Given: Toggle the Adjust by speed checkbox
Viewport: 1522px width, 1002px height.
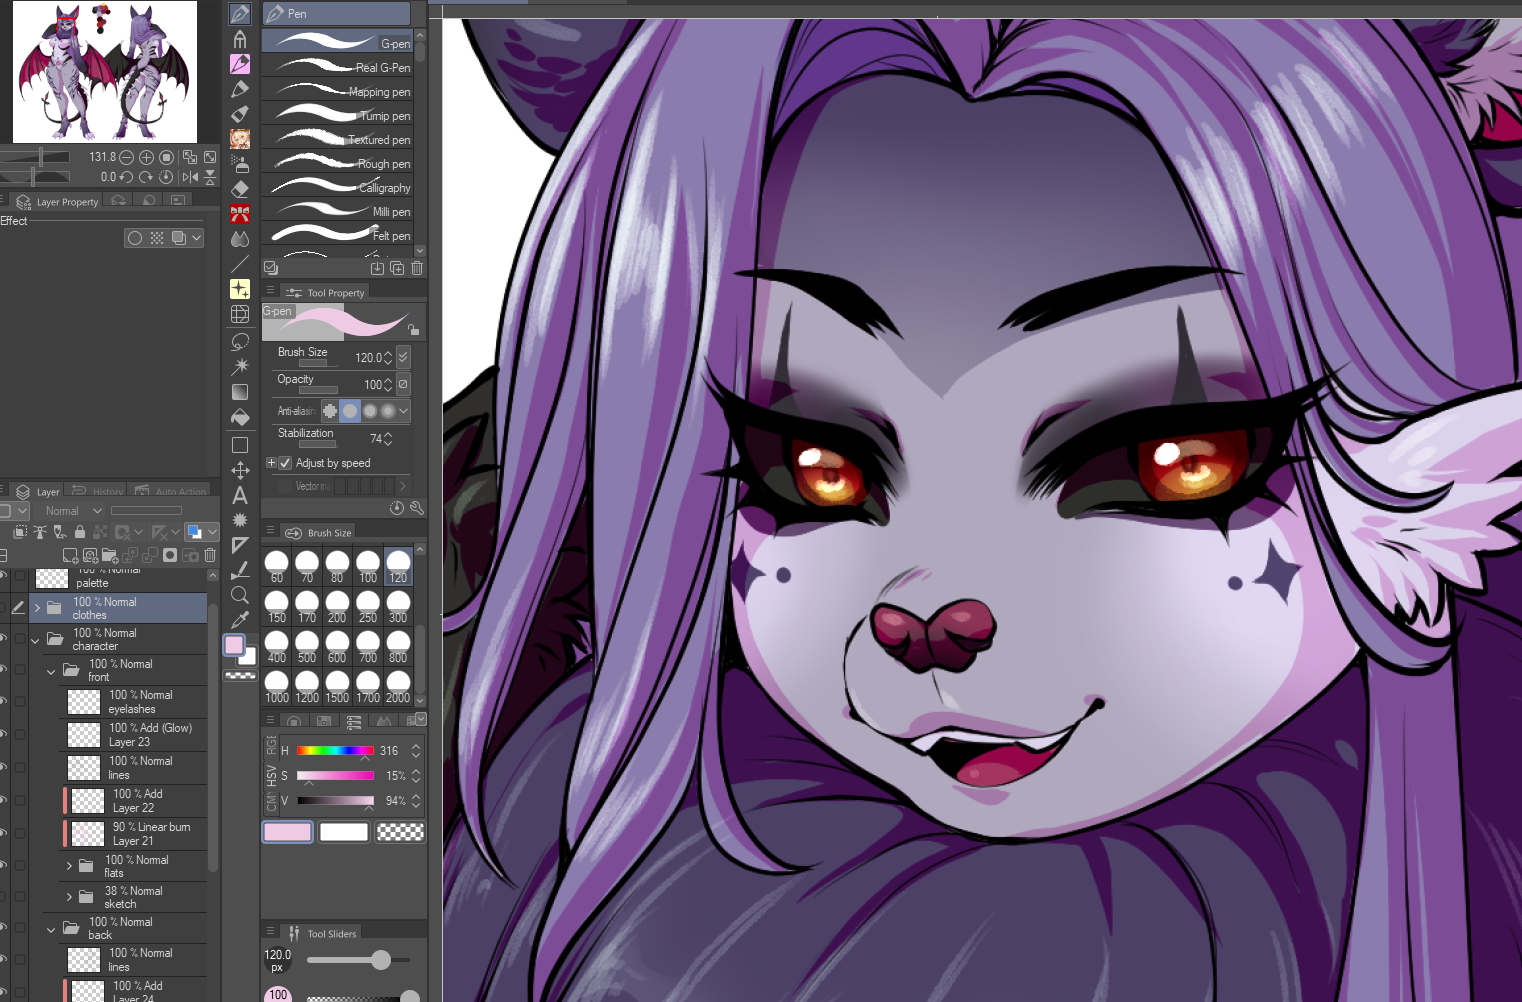Looking at the screenshot, I should click(x=285, y=463).
